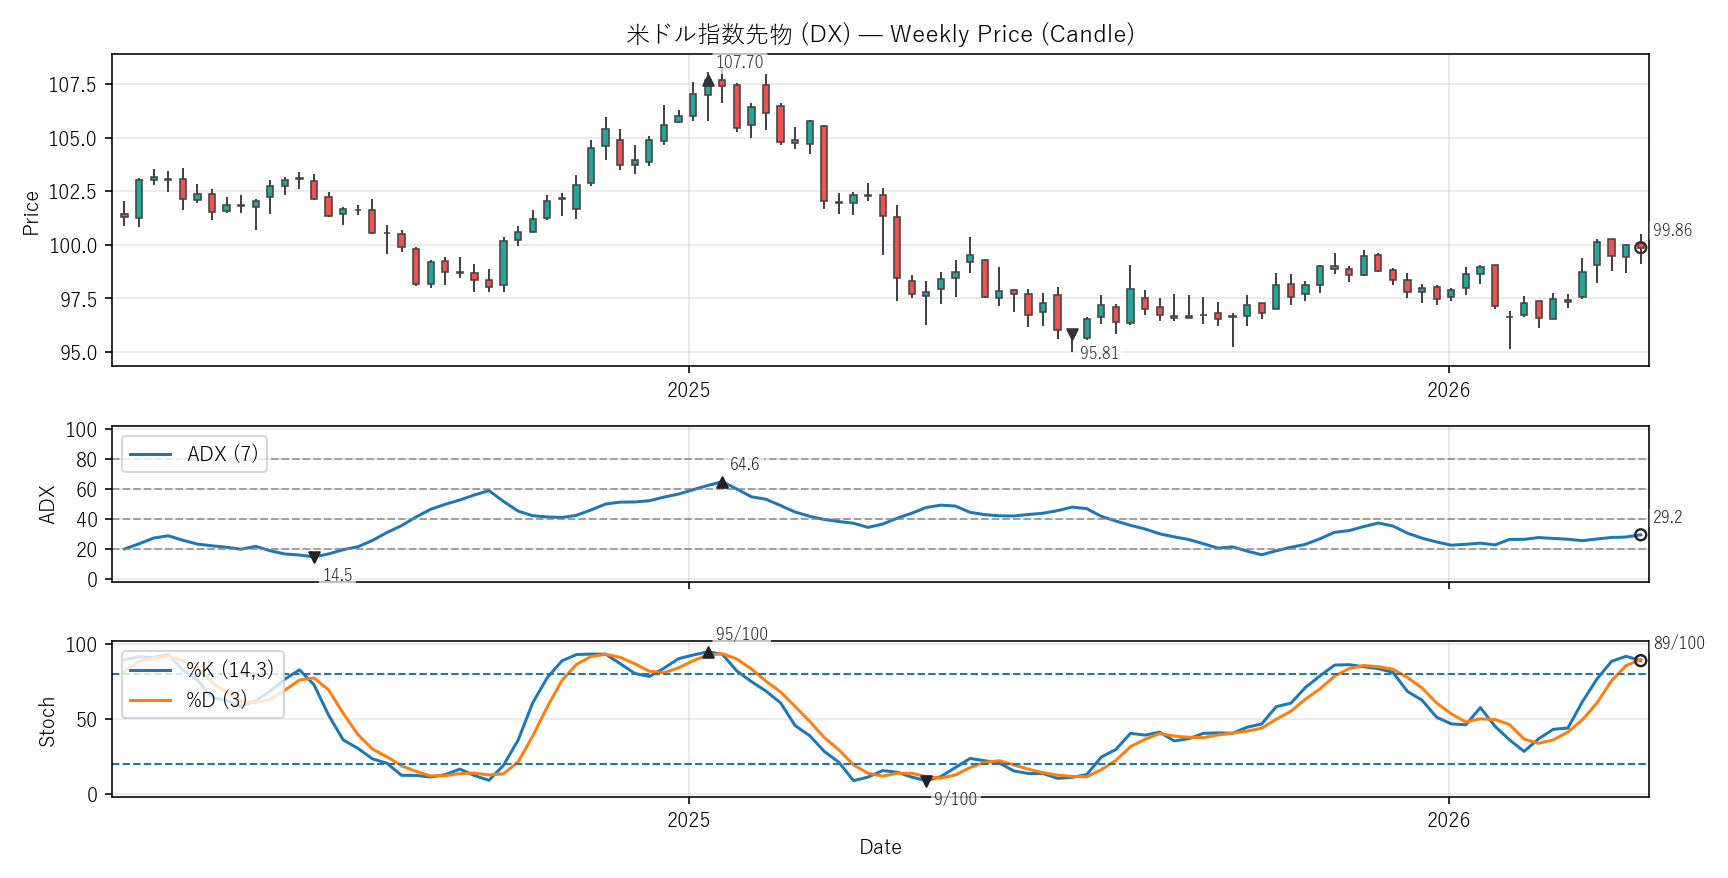Click the 107.70 price high triangle marker
The height and width of the screenshot is (878, 1728).
(x=708, y=80)
